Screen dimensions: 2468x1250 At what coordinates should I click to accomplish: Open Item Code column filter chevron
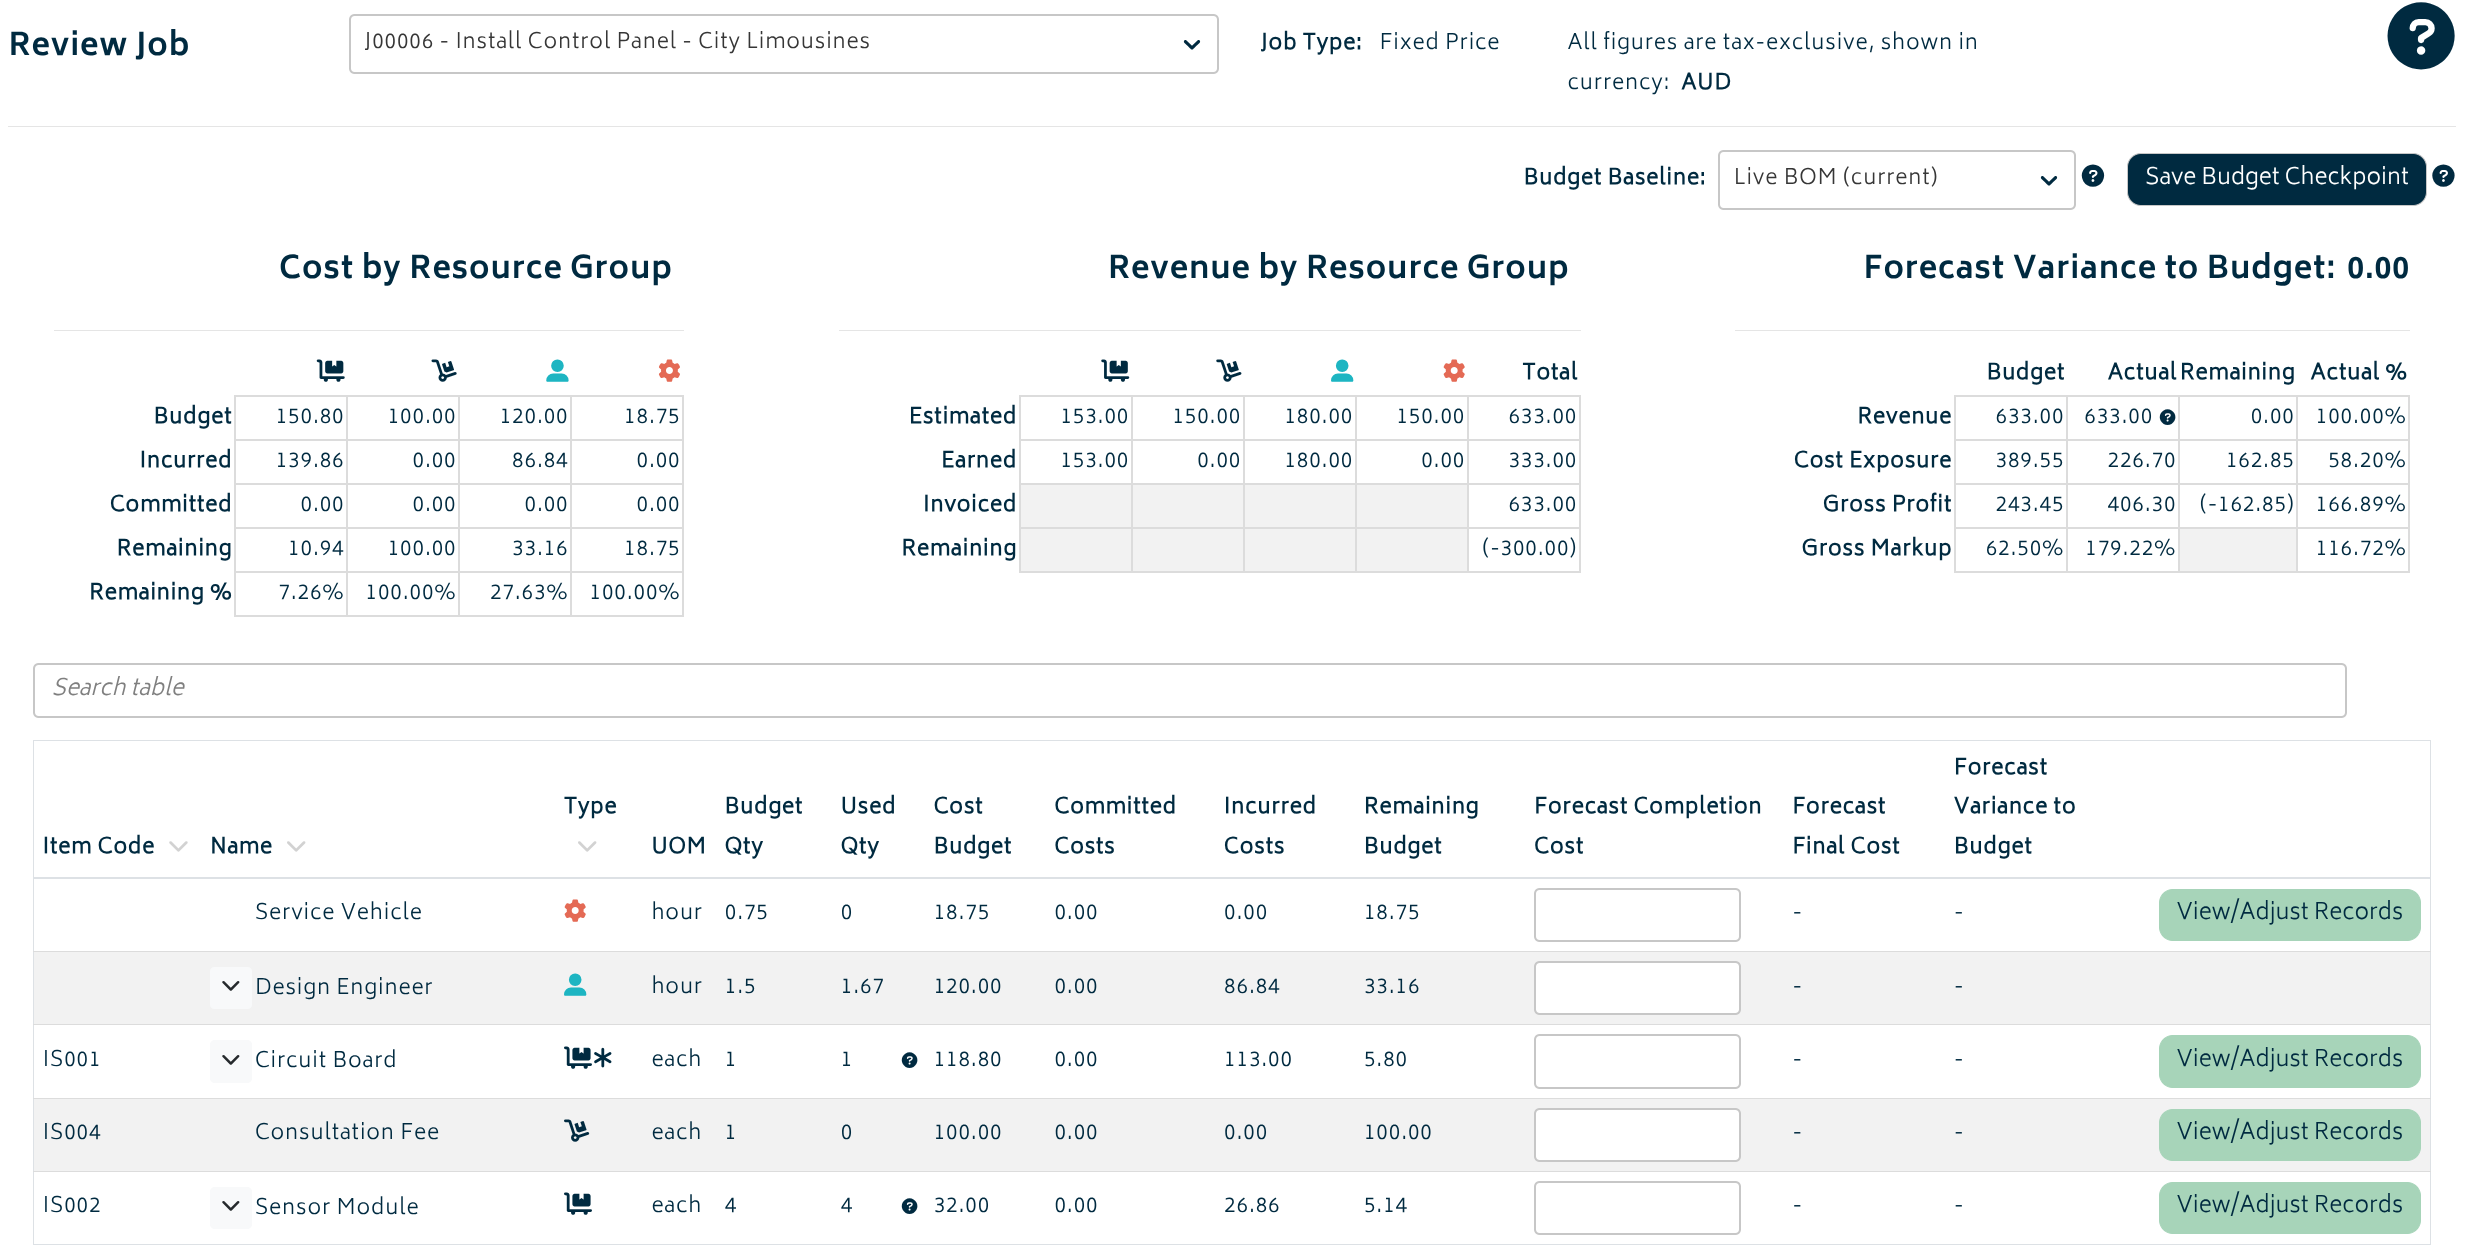click(178, 847)
